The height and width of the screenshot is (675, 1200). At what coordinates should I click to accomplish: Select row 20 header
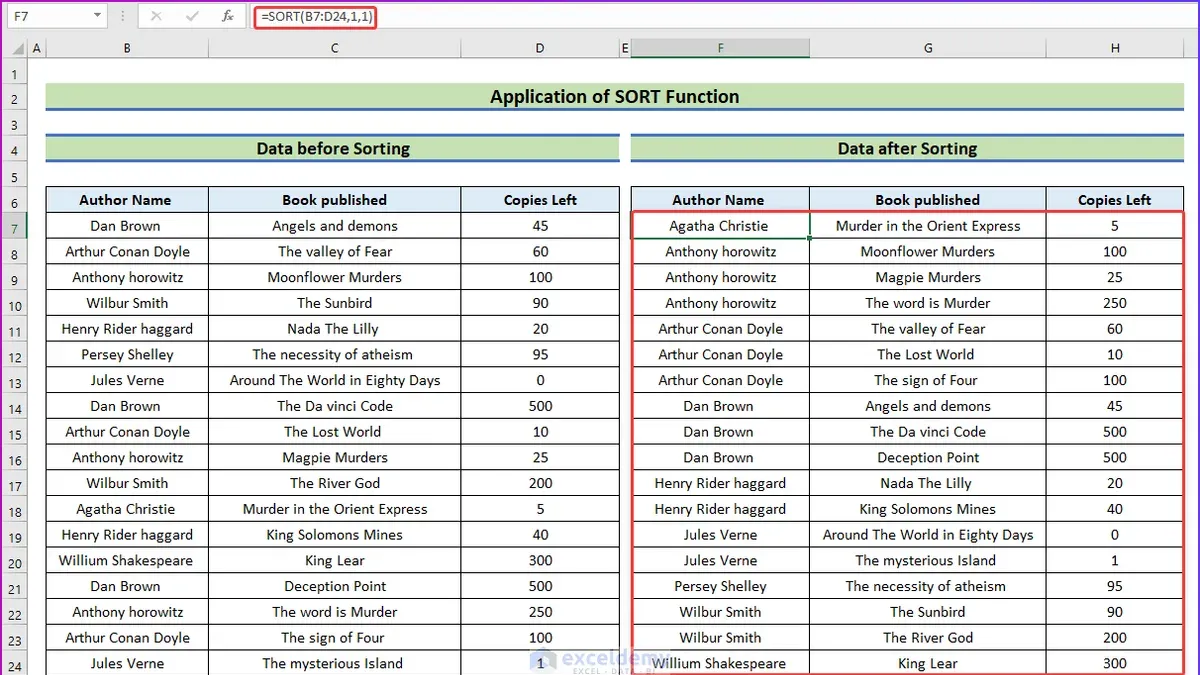(14, 561)
